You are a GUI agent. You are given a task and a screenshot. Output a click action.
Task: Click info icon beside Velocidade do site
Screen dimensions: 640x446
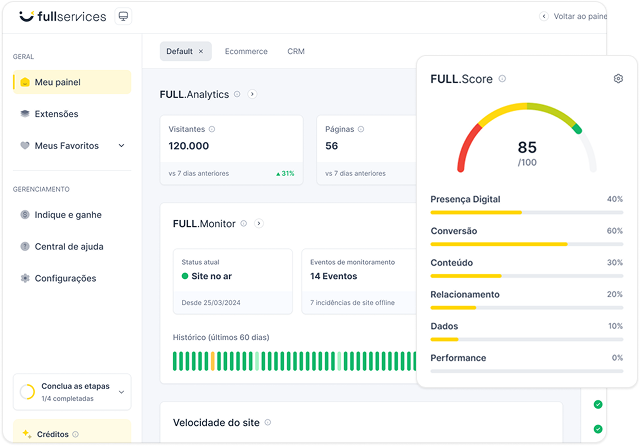pyautogui.click(x=269, y=423)
